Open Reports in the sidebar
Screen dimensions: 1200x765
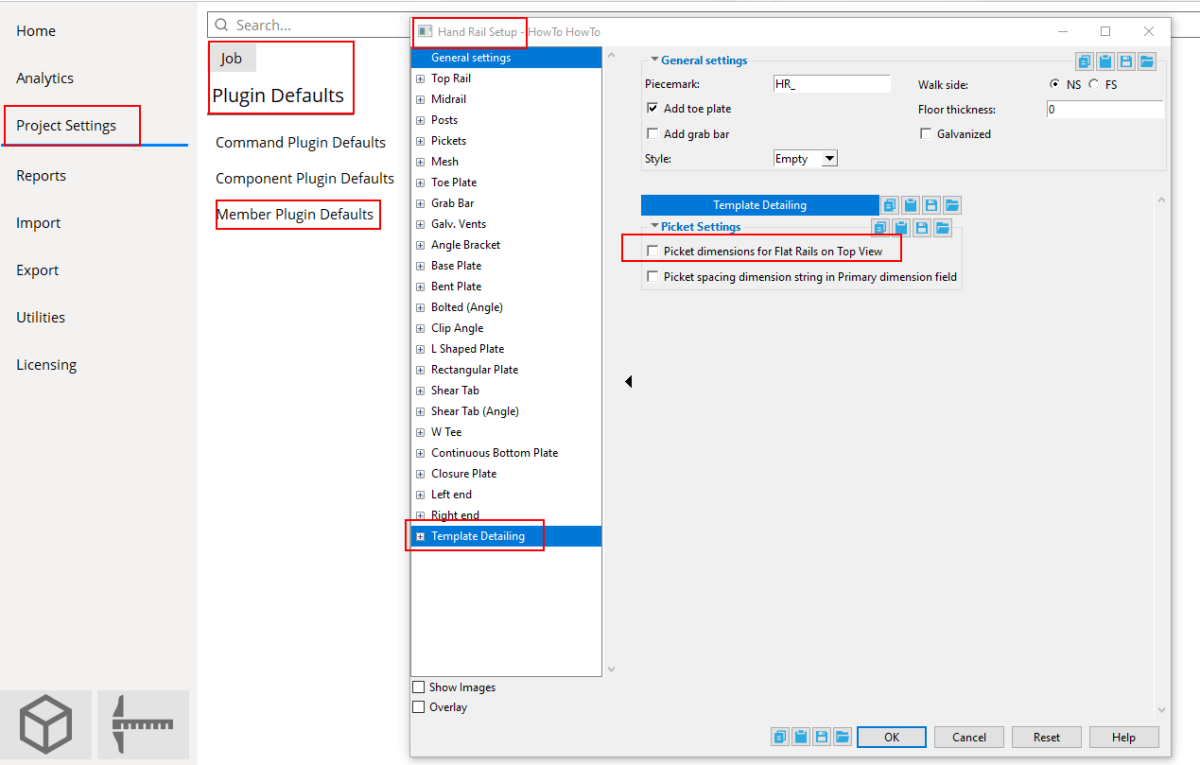point(41,175)
